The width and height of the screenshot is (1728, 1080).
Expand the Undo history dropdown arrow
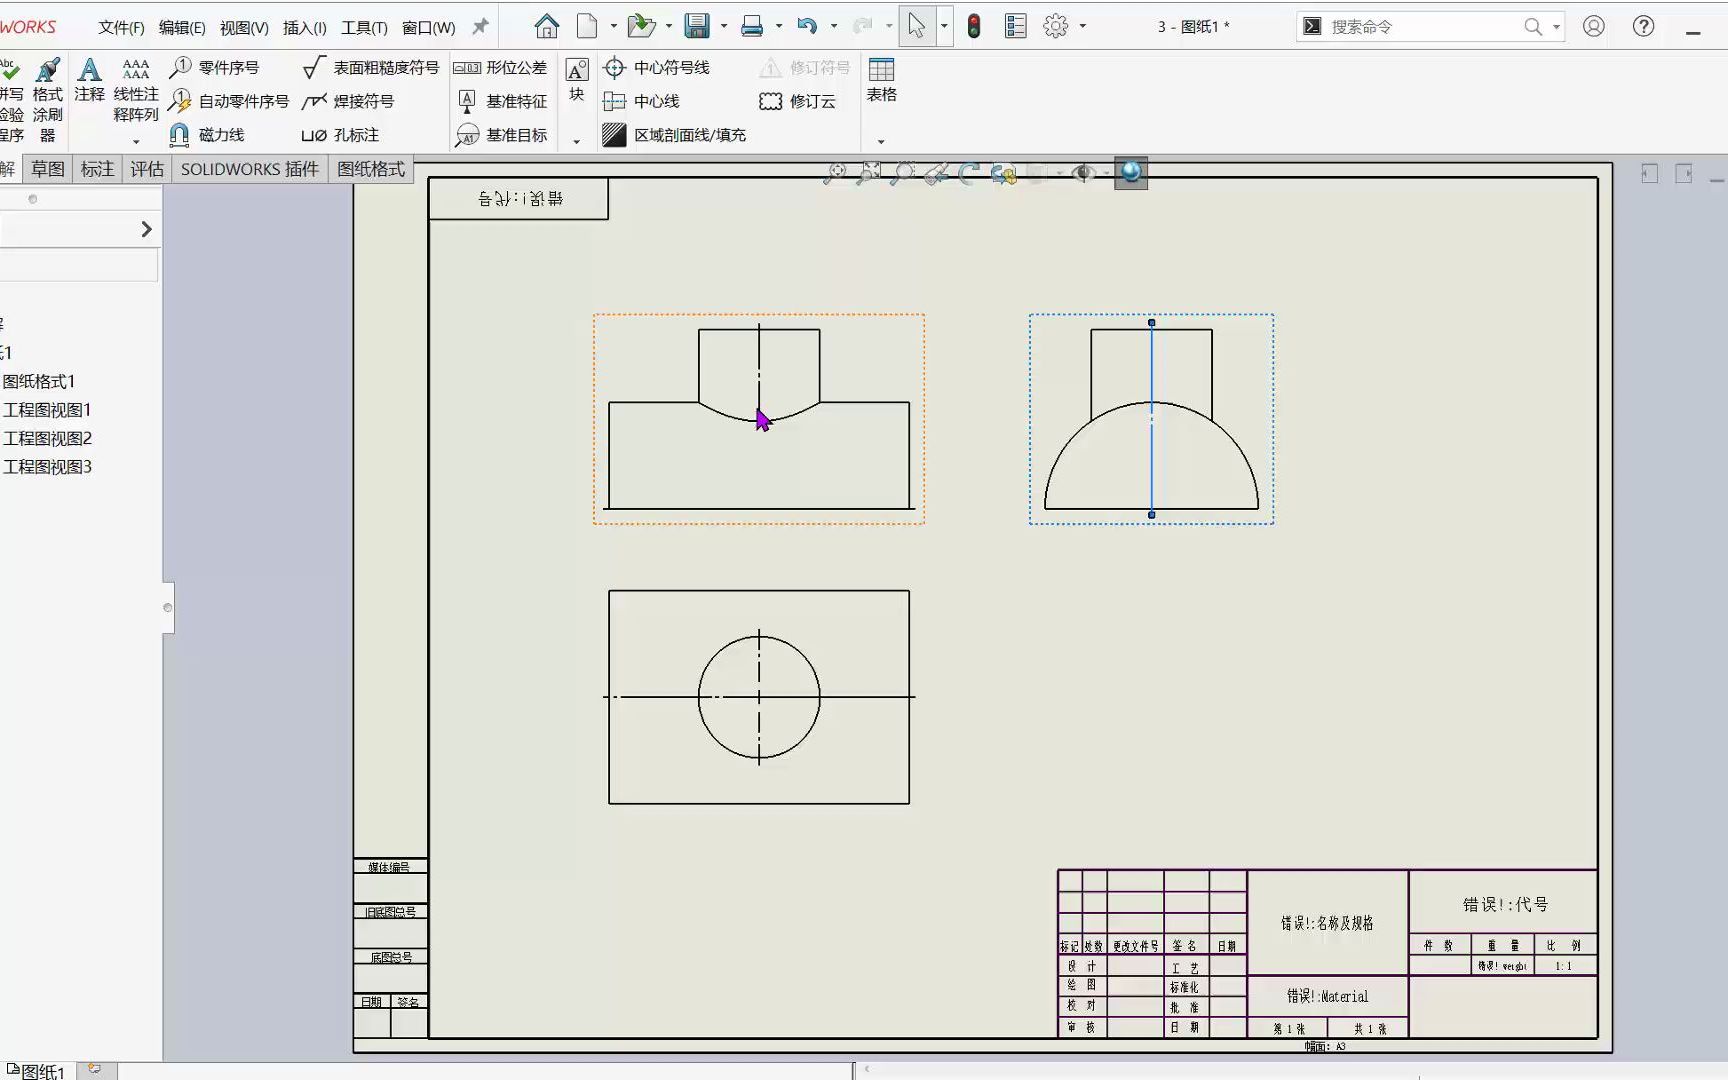[833, 27]
